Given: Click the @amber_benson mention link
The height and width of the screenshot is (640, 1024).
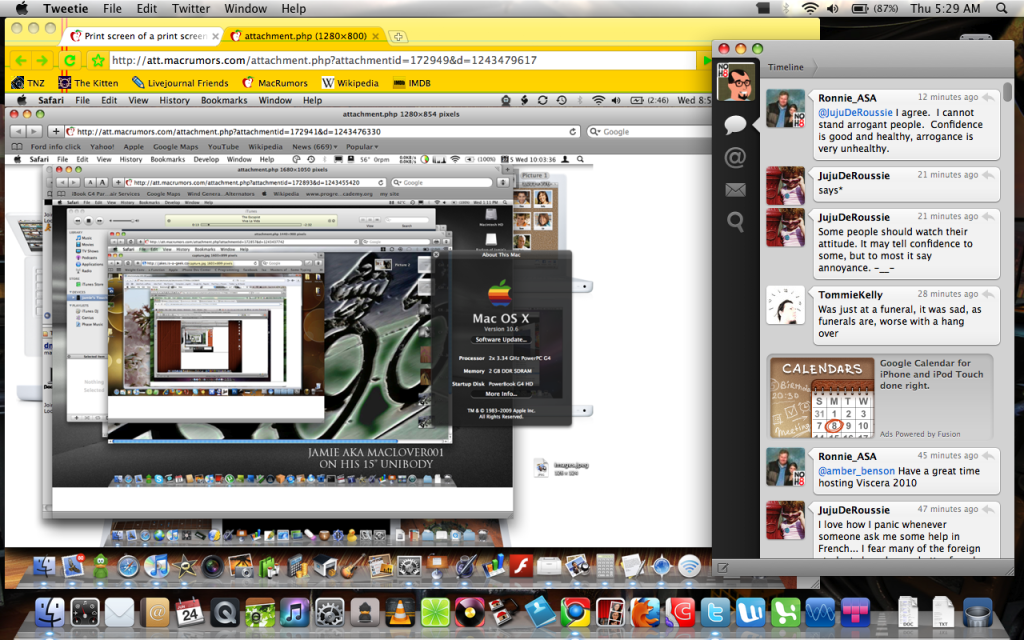Looking at the screenshot, I should click(856, 471).
